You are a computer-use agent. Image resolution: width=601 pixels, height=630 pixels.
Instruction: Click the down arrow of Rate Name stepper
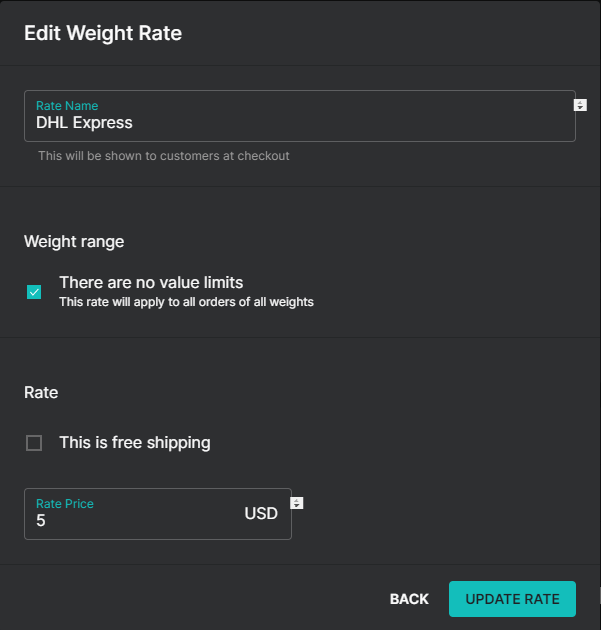[580, 108]
